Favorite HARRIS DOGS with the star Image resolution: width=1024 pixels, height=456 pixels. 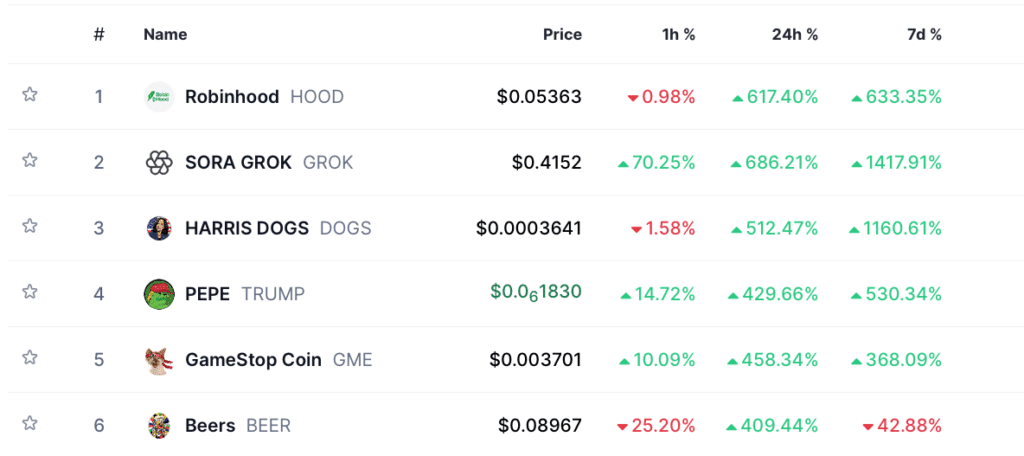(30, 227)
